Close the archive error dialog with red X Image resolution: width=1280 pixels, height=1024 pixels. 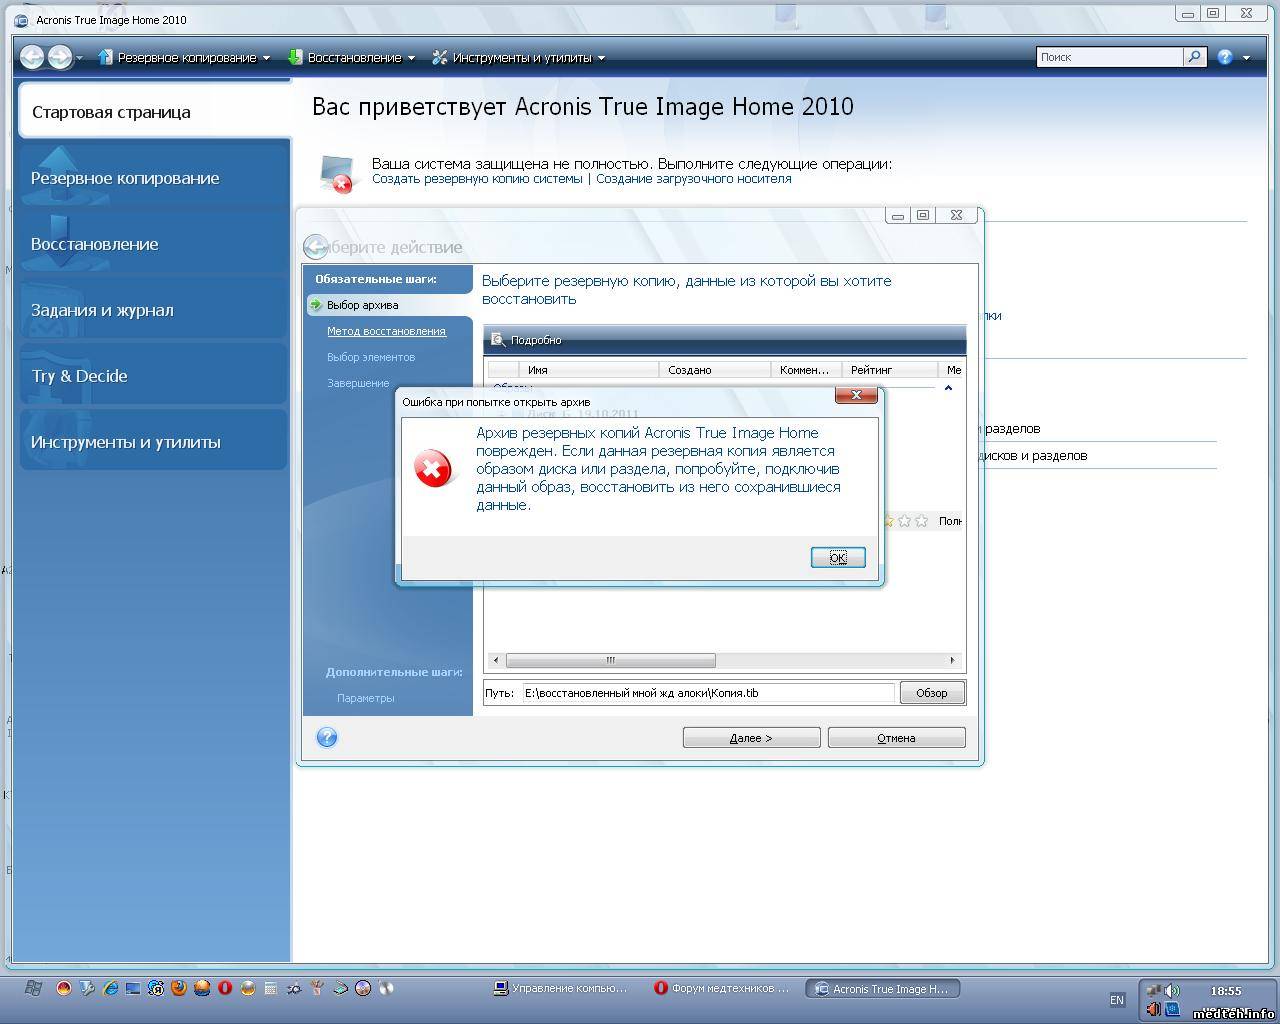[856, 395]
